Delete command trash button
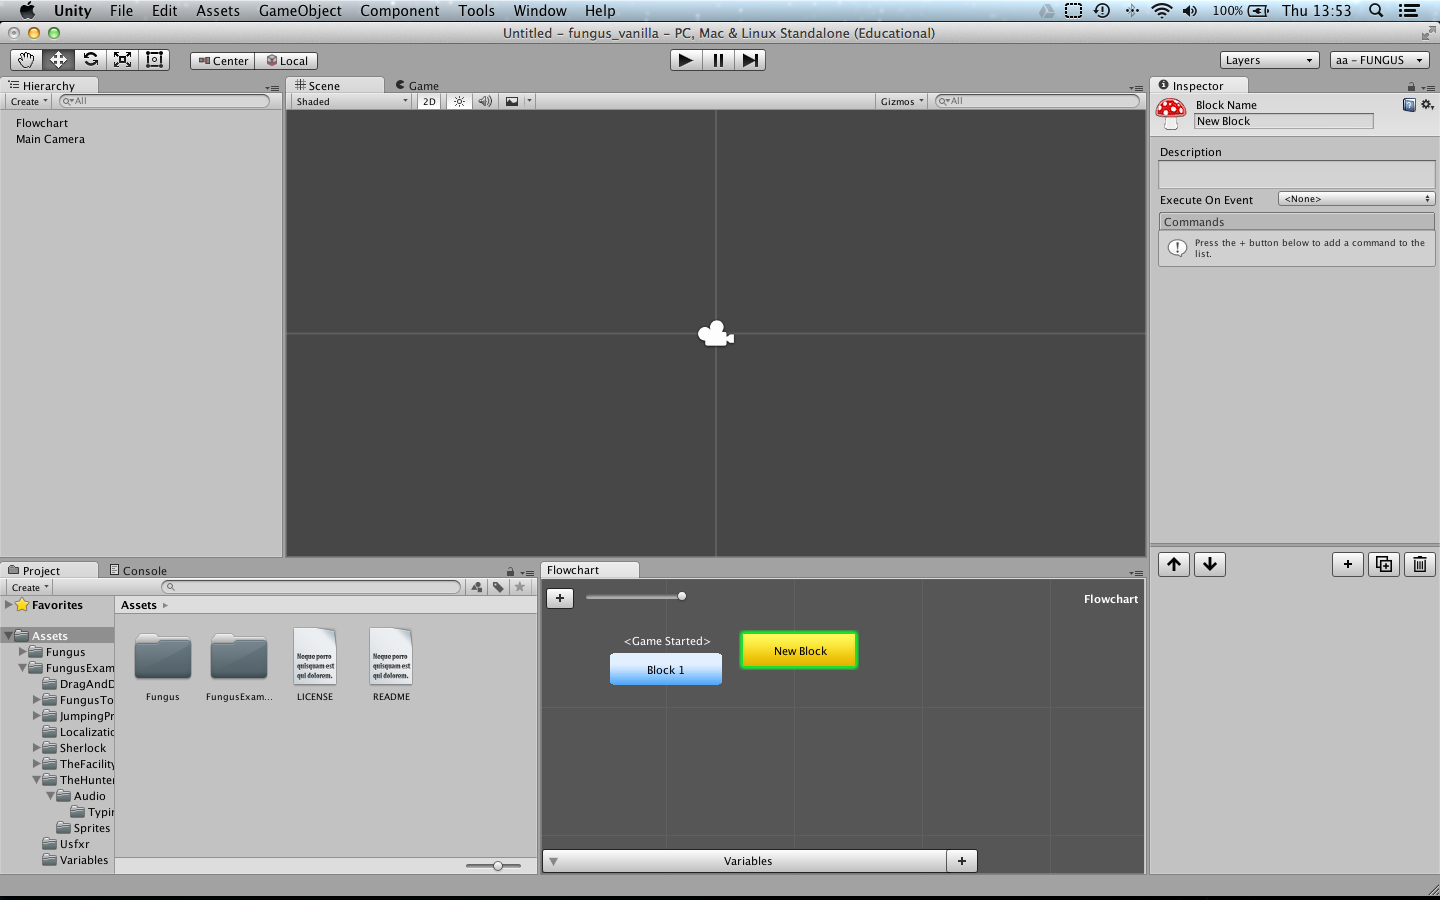The width and height of the screenshot is (1440, 900). [1420, 564]
